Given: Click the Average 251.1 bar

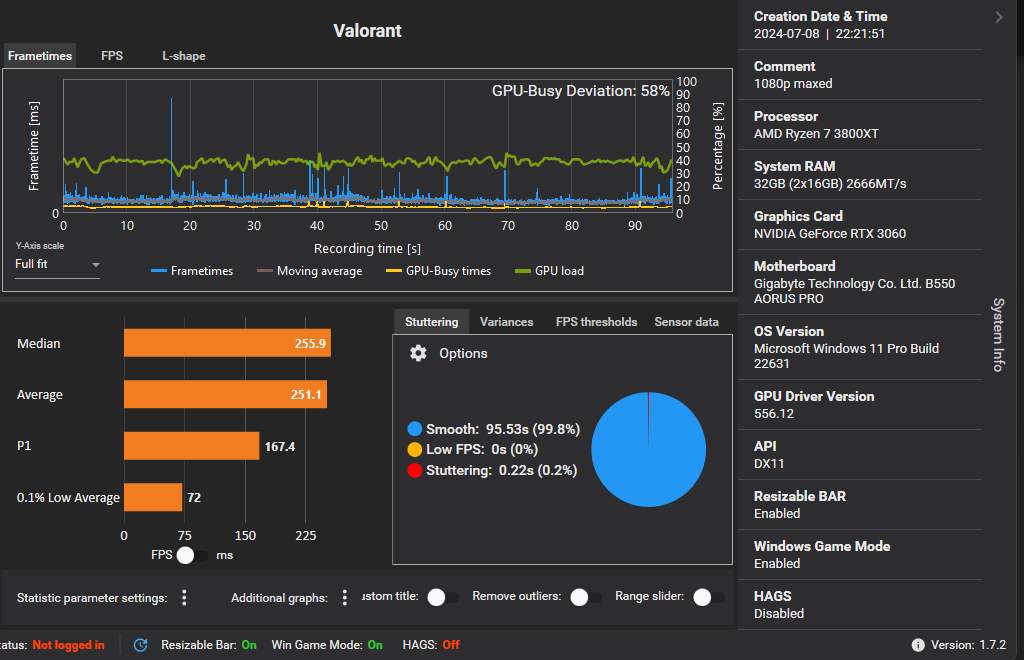Looking at the screenshot, I should [x=225, y=394].
